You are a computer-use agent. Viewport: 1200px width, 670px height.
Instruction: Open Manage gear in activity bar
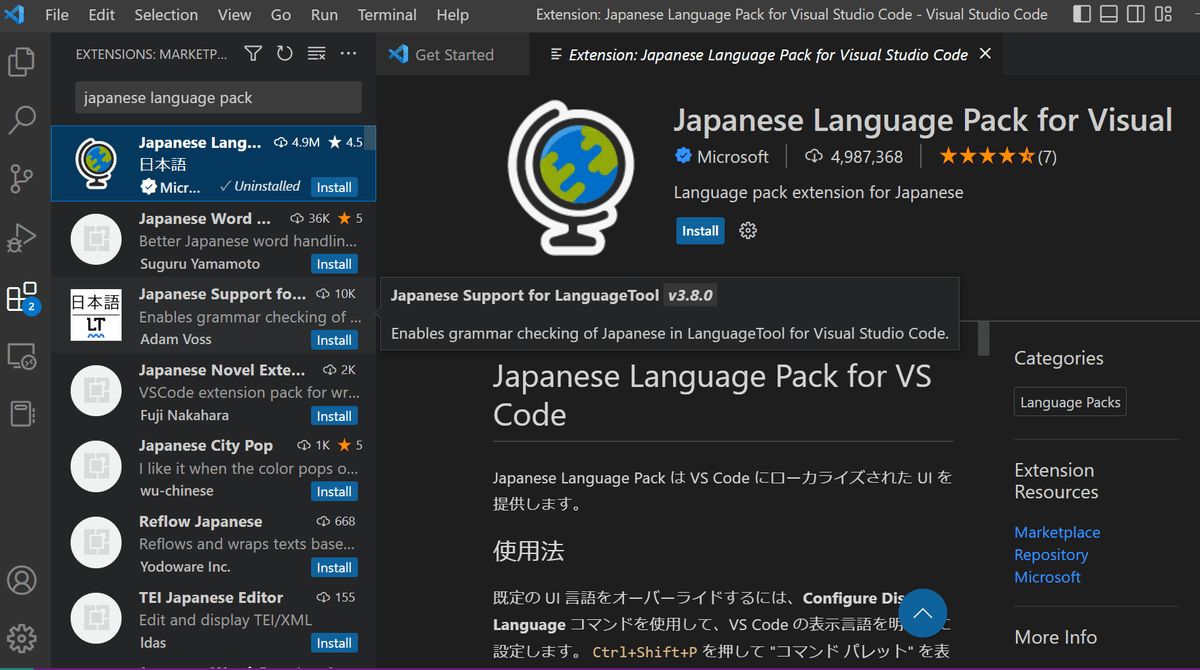22,638
